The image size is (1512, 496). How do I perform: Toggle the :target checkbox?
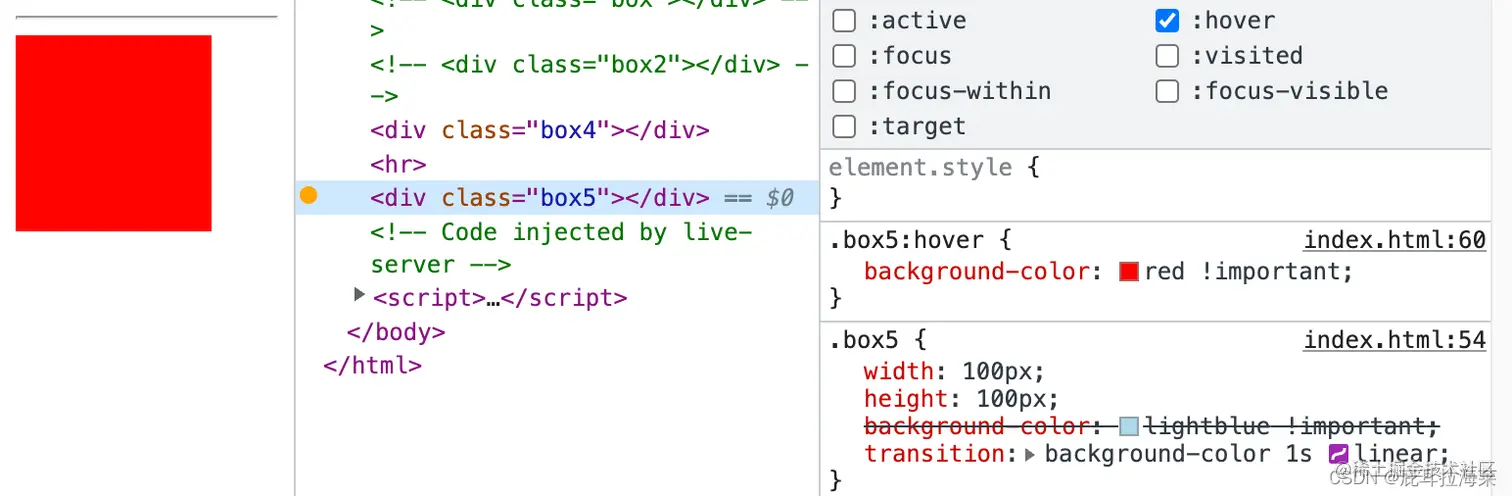844,127
